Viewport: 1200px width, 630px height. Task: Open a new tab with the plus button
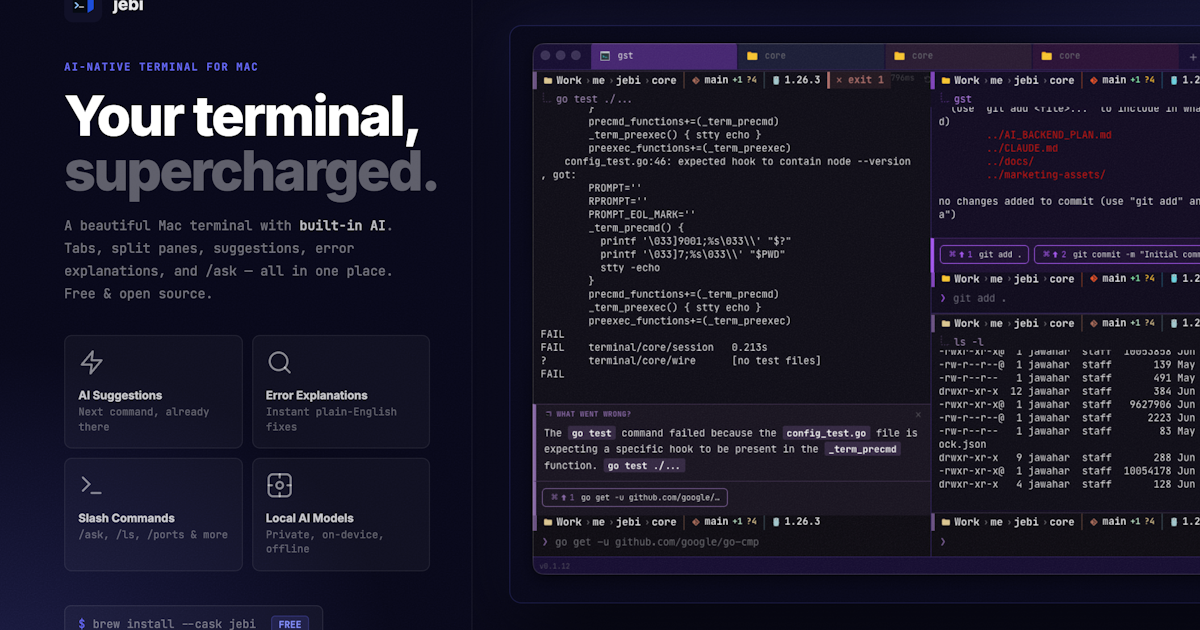tap(1193, 57)
